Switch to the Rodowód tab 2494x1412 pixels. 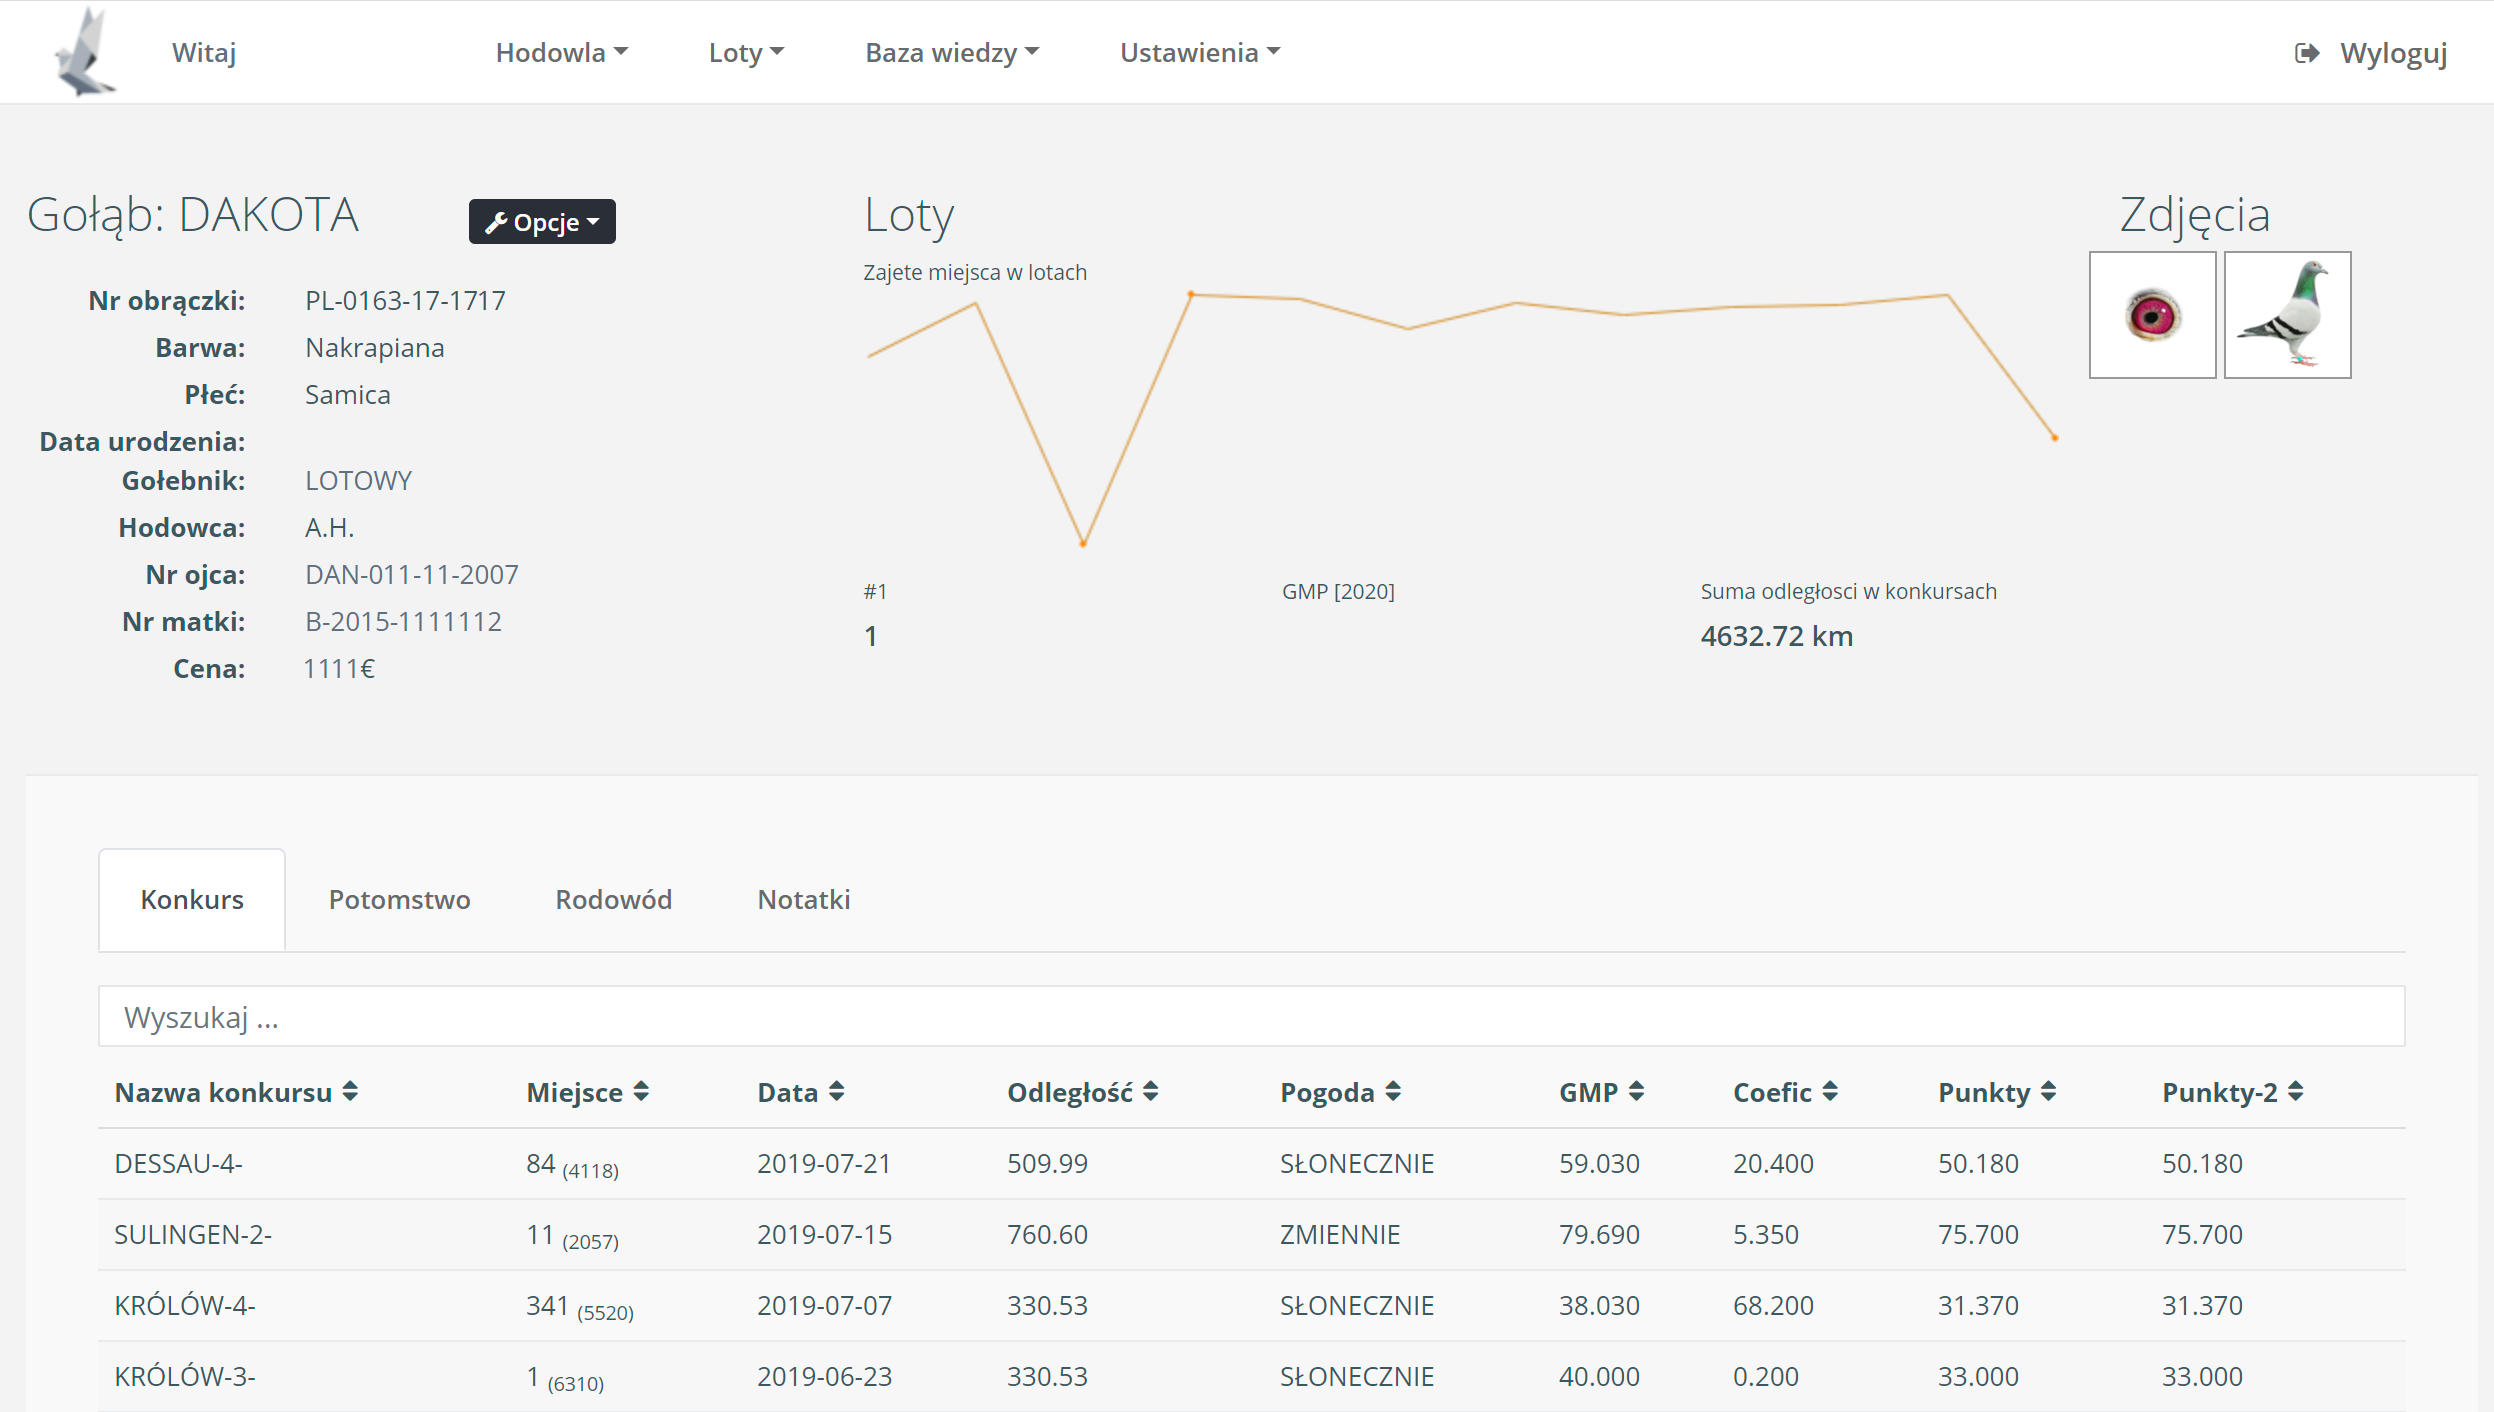click(x=613, y=900)
